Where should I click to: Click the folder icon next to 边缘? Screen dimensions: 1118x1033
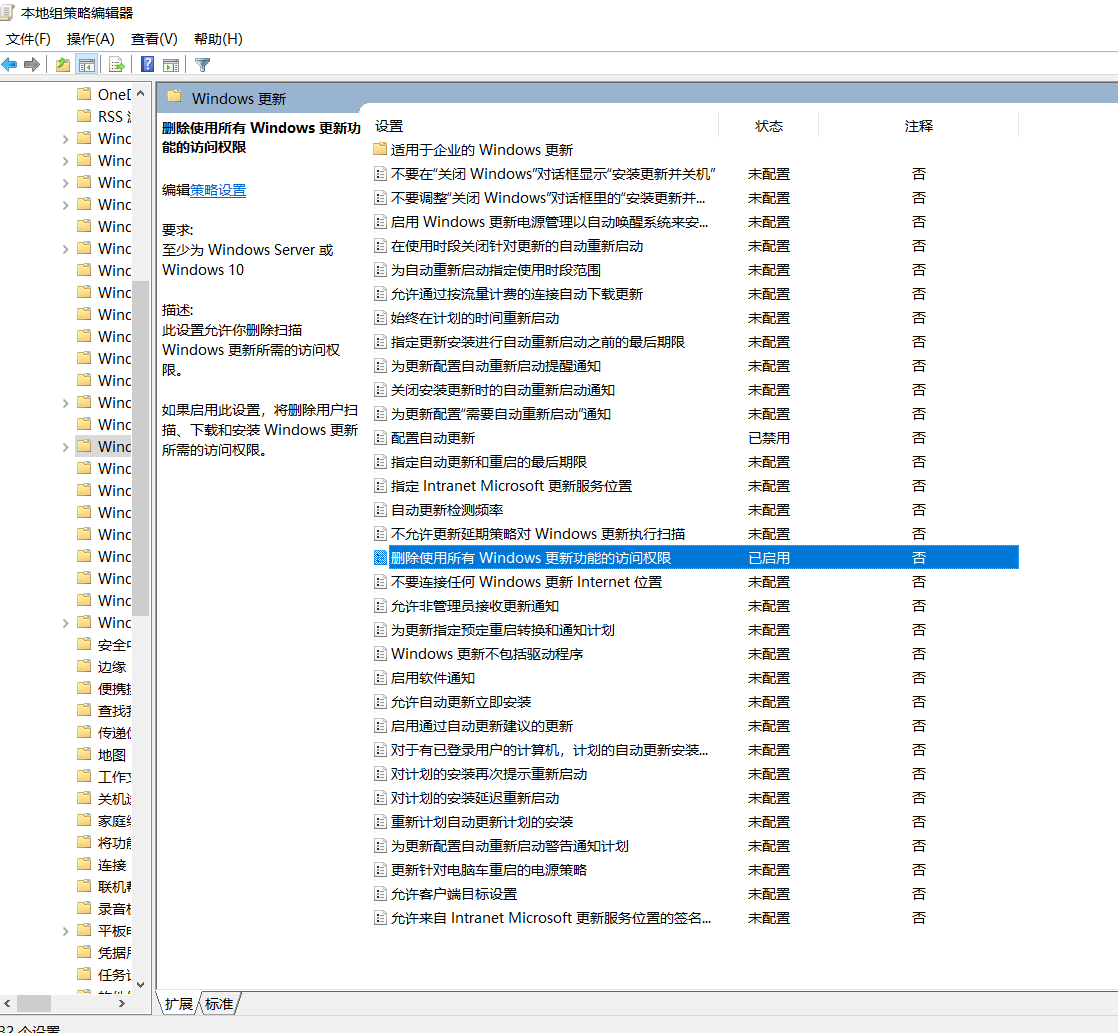(84, 666)
